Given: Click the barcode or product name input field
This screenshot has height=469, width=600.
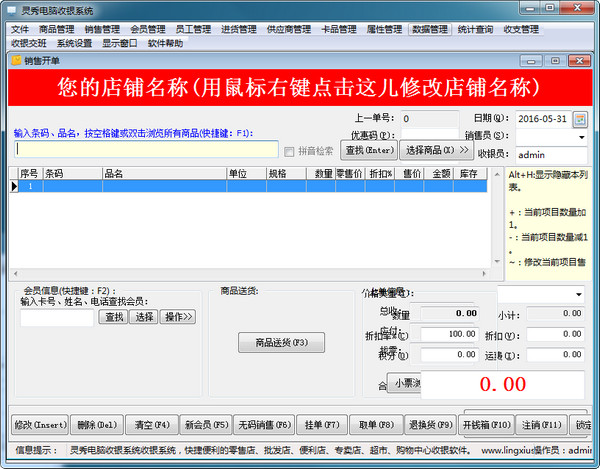Looking at the screenshot, I should (x=146, y=149).
